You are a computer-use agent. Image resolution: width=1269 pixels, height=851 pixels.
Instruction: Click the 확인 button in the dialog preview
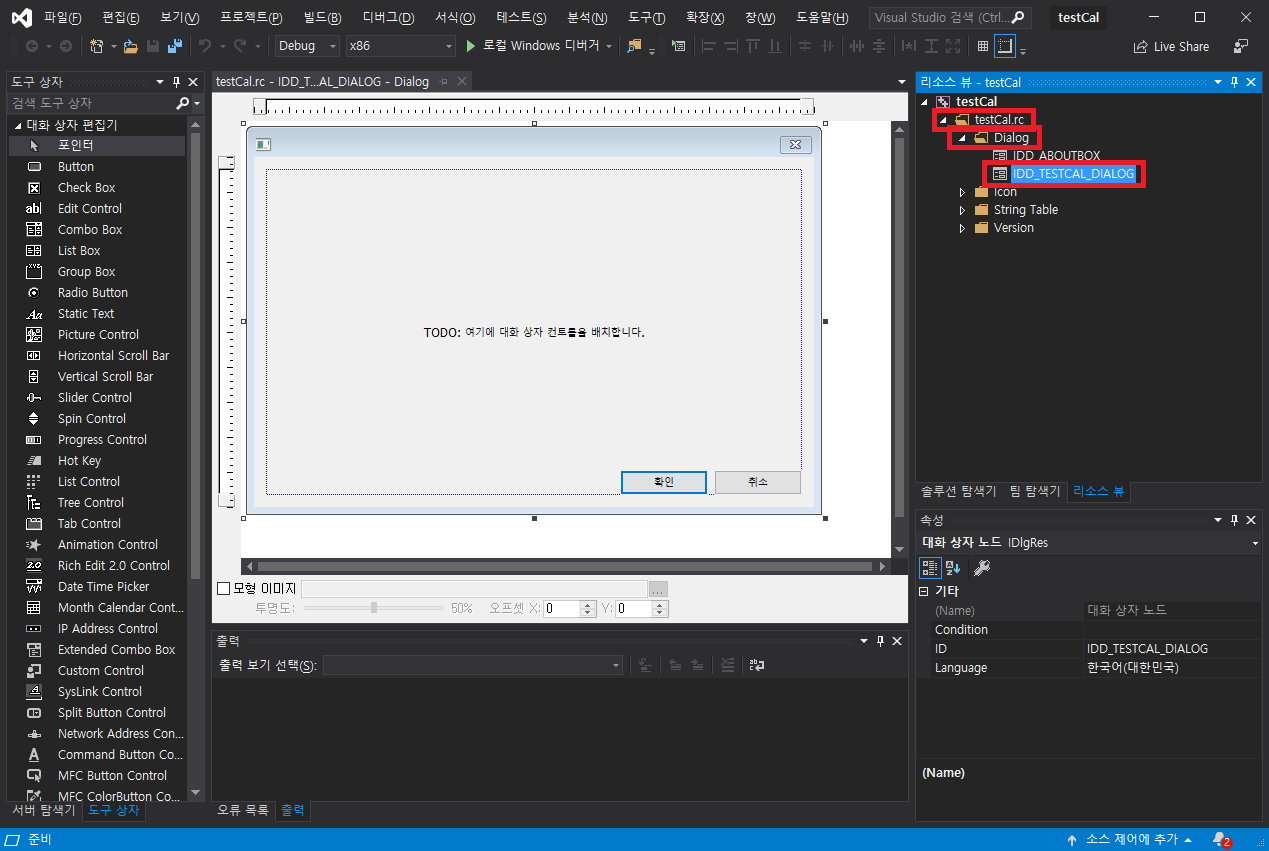coord(663,481)
